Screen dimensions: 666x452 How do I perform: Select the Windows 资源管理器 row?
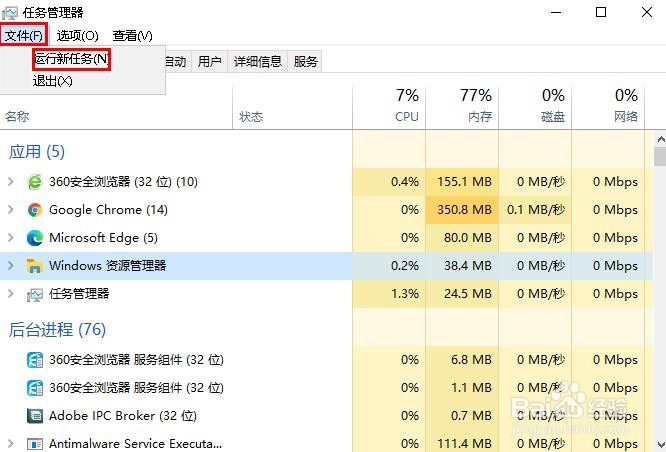click(326, 266)
